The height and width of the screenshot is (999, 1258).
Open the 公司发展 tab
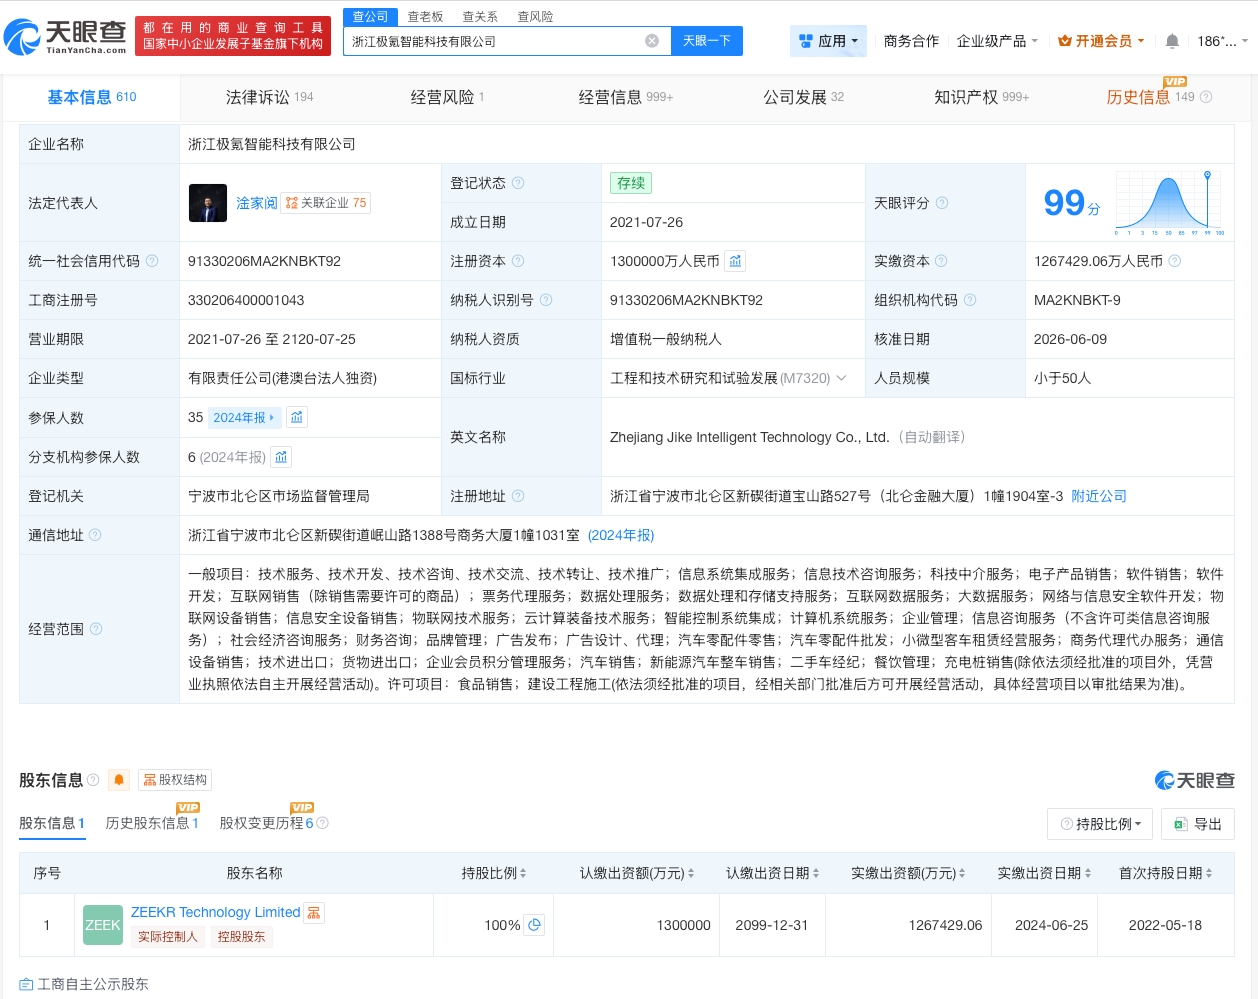803,97
